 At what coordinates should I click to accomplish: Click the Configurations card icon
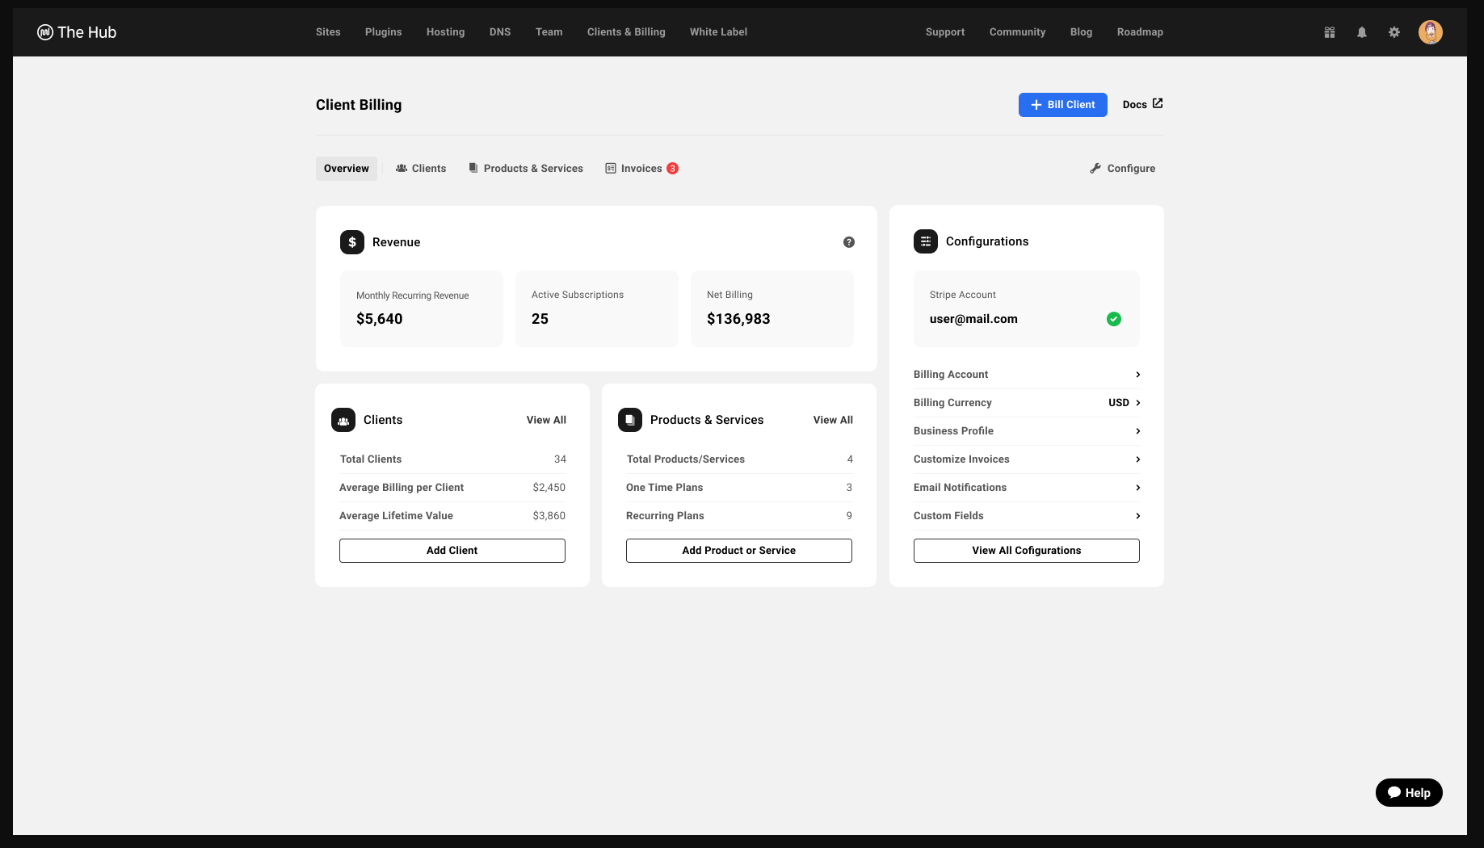925,240
